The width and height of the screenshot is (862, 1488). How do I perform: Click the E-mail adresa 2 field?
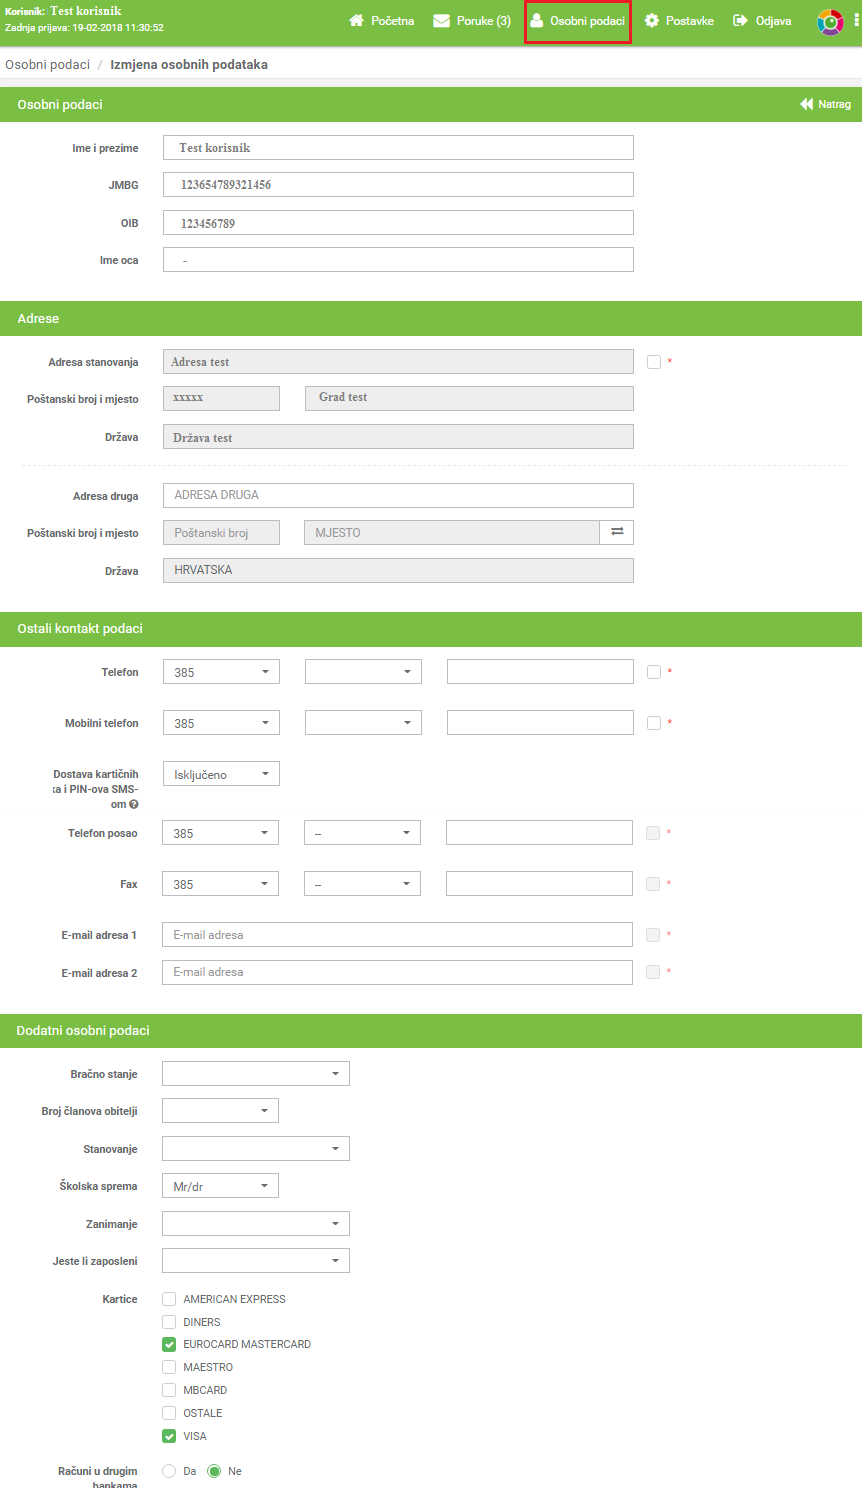point(397,972)
